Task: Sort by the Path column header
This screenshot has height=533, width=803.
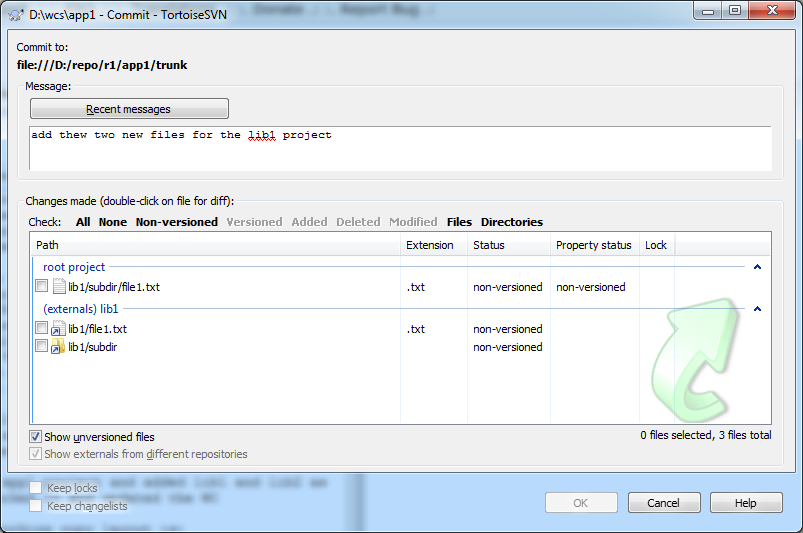Action: click(215, 245)
